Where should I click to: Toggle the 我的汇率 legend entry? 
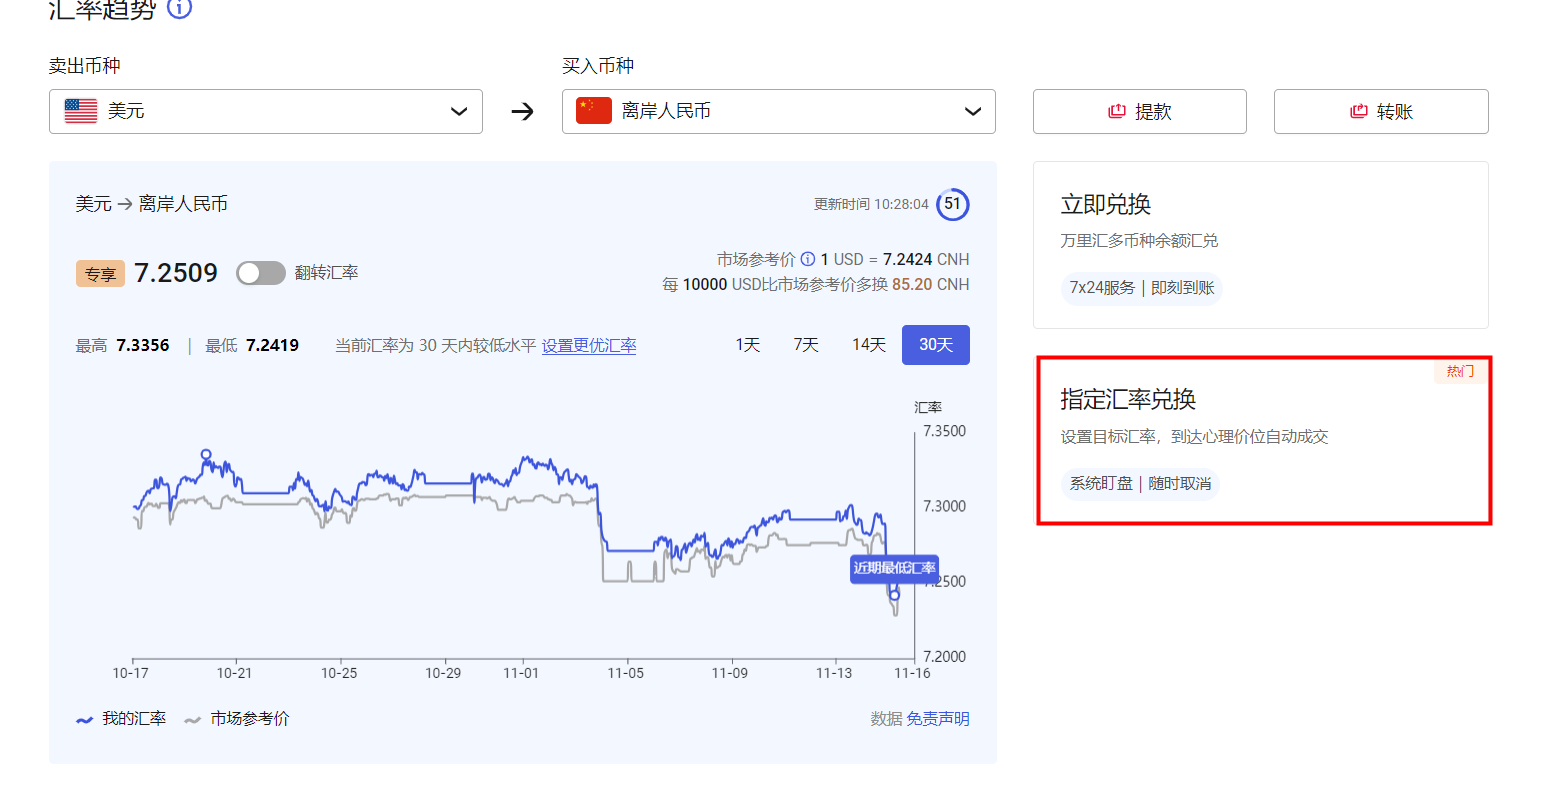tap(120, 718)
